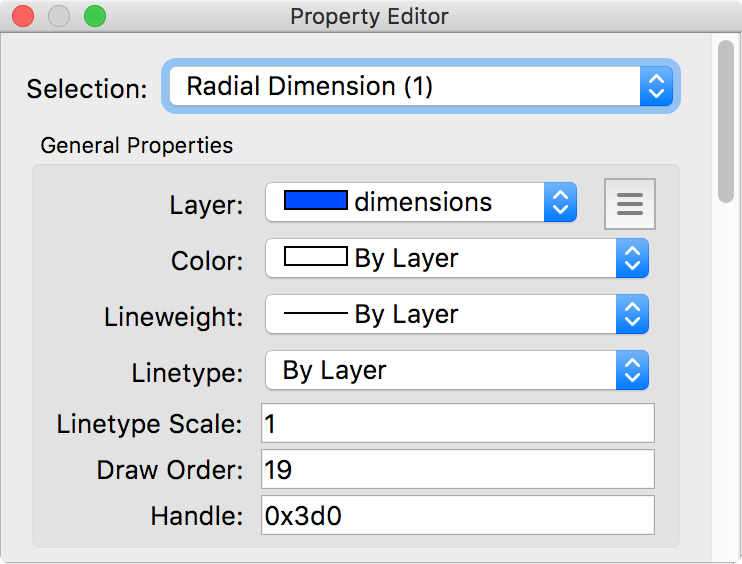Image resolution: width=742 pixels, height=564 pixels.
Task: Click the Handle field showing 0x3d0
Action: 457,515
